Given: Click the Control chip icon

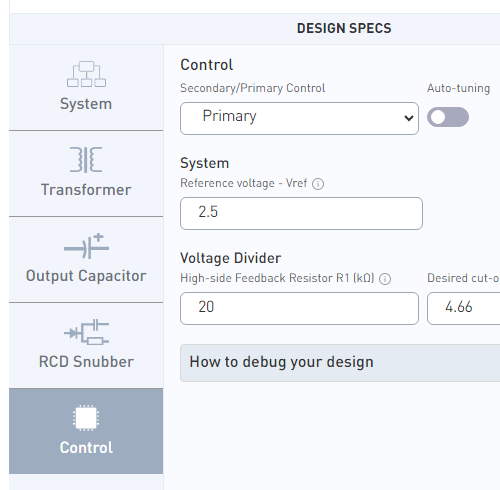Looking at the screenshot, I should [86, 418].
